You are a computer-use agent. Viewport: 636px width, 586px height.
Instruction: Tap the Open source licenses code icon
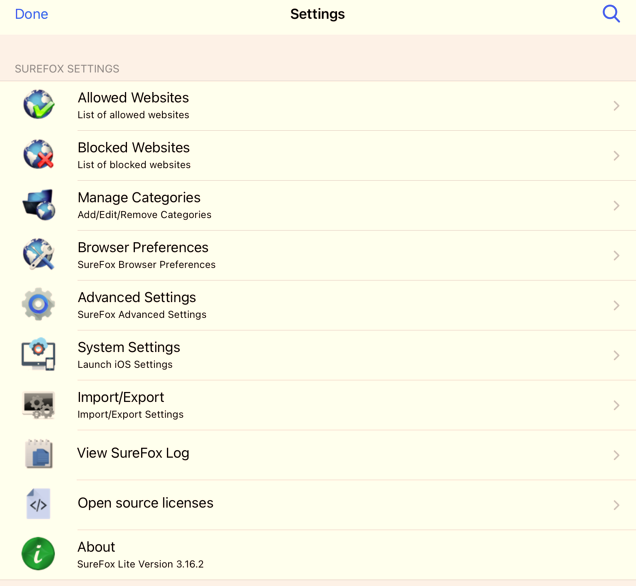coord(38,505)
